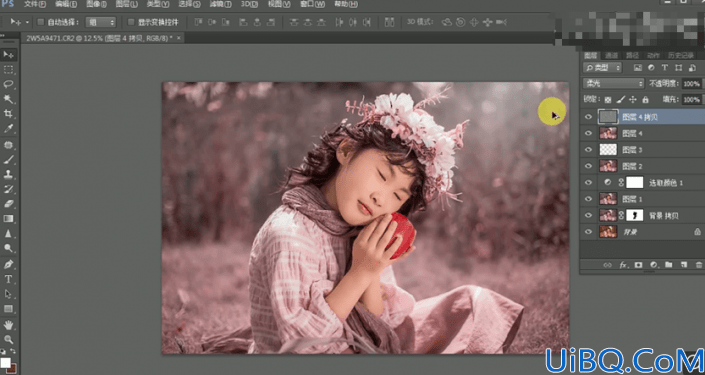
Task: Select the Lasso tool
Action: (x=8, y=84)
